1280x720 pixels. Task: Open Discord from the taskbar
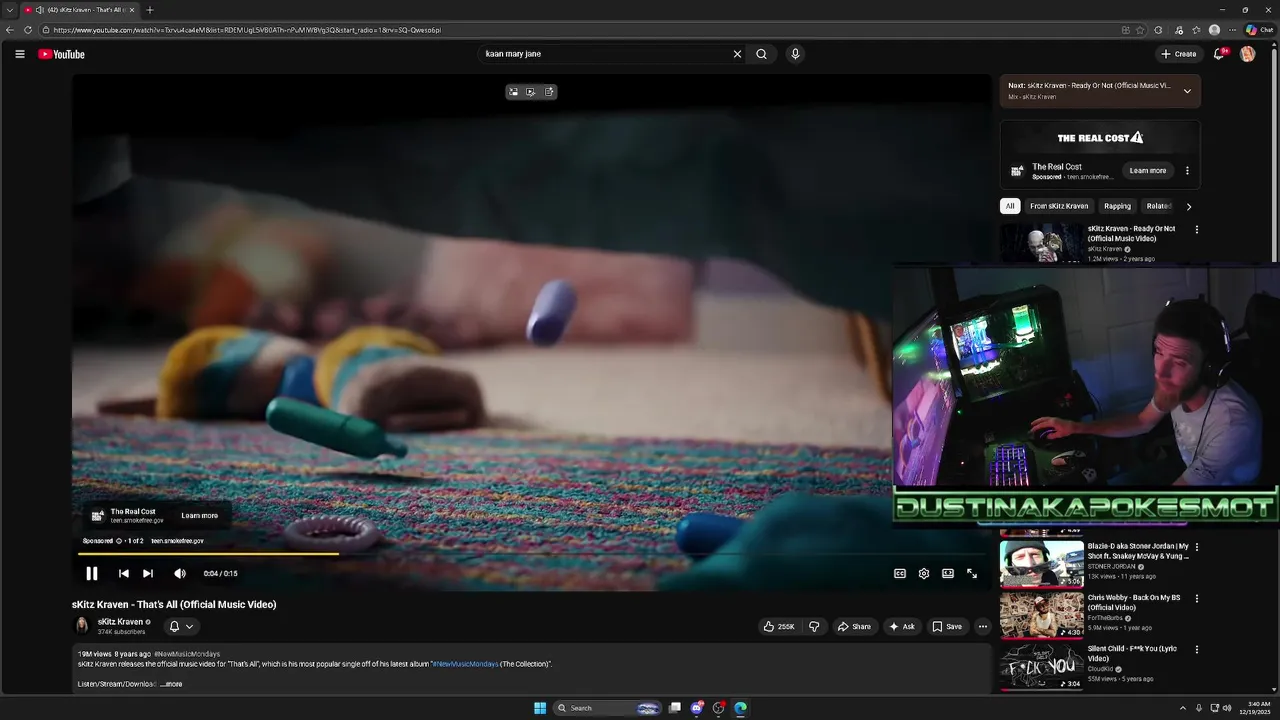click(x=697, y=708)
